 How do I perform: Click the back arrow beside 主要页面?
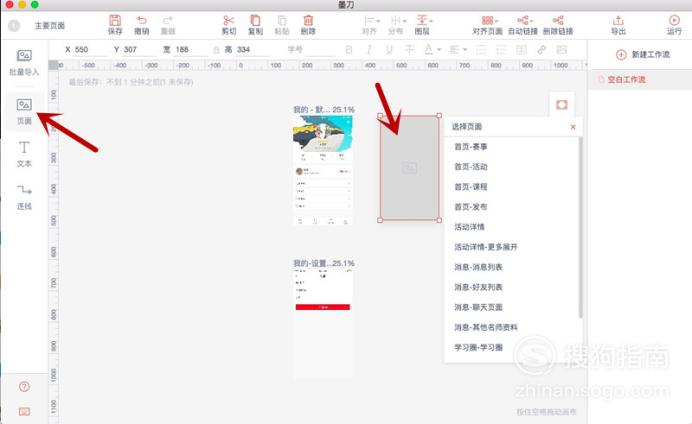tap(14, 26)
